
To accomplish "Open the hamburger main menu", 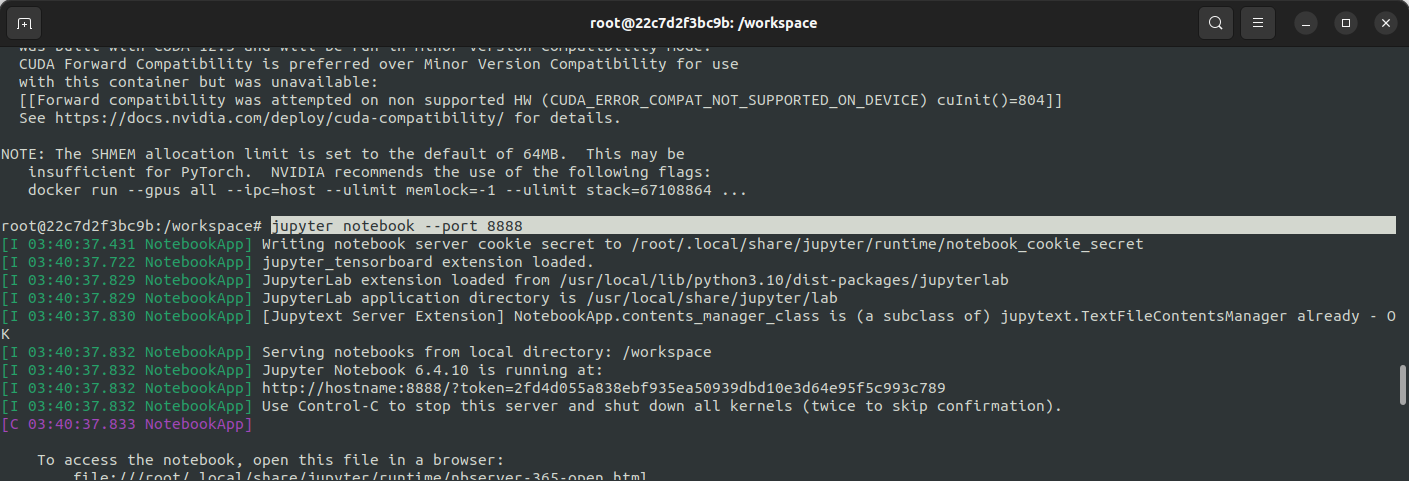I will [1258, 22].
